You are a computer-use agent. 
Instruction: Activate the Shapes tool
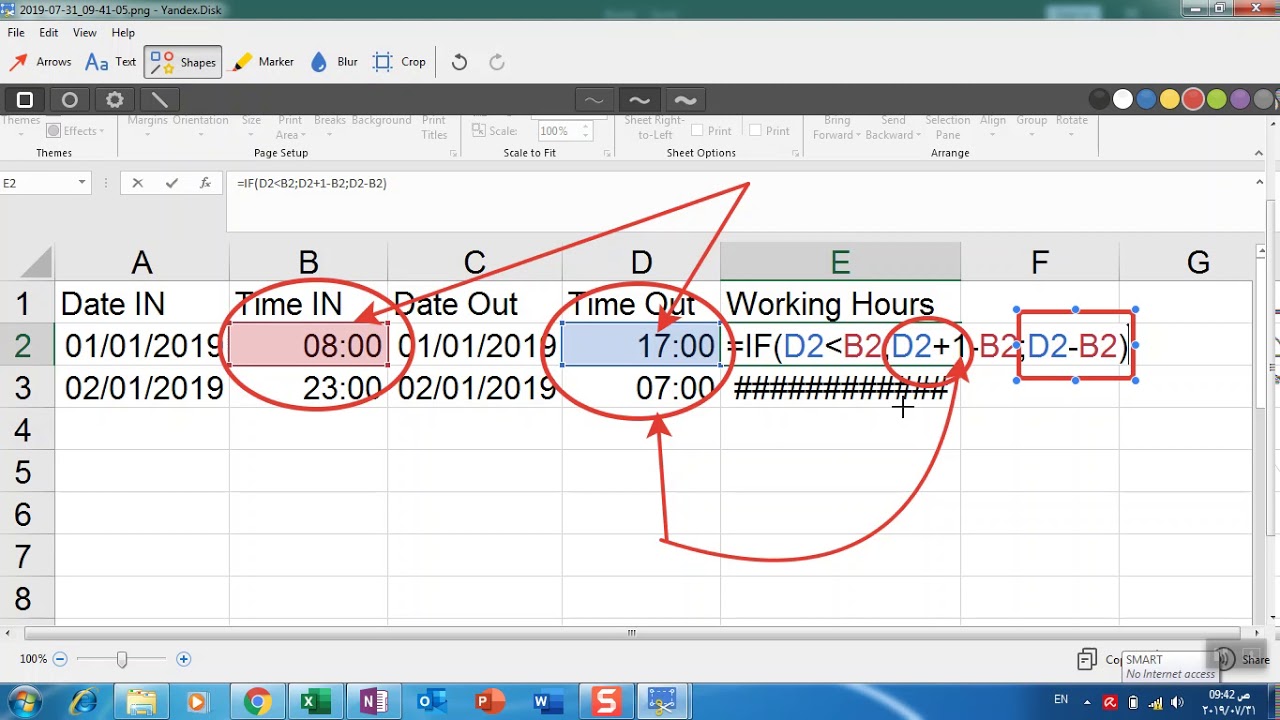[x=182, y=62]
